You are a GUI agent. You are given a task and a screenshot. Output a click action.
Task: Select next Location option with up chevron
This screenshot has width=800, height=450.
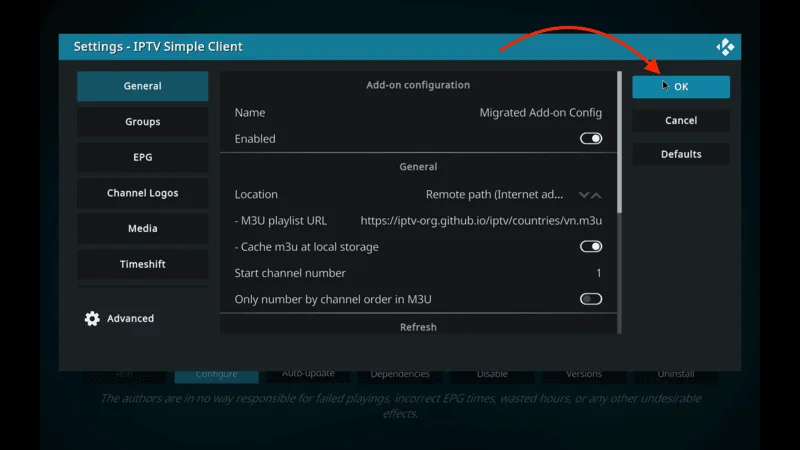[596, 195]
